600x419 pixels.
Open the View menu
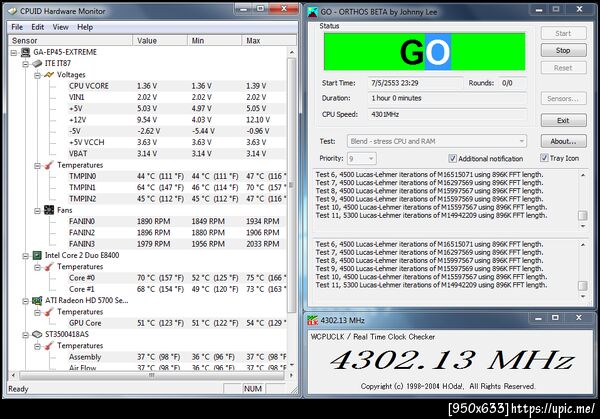pyautogui.click(x=60, y=27)
